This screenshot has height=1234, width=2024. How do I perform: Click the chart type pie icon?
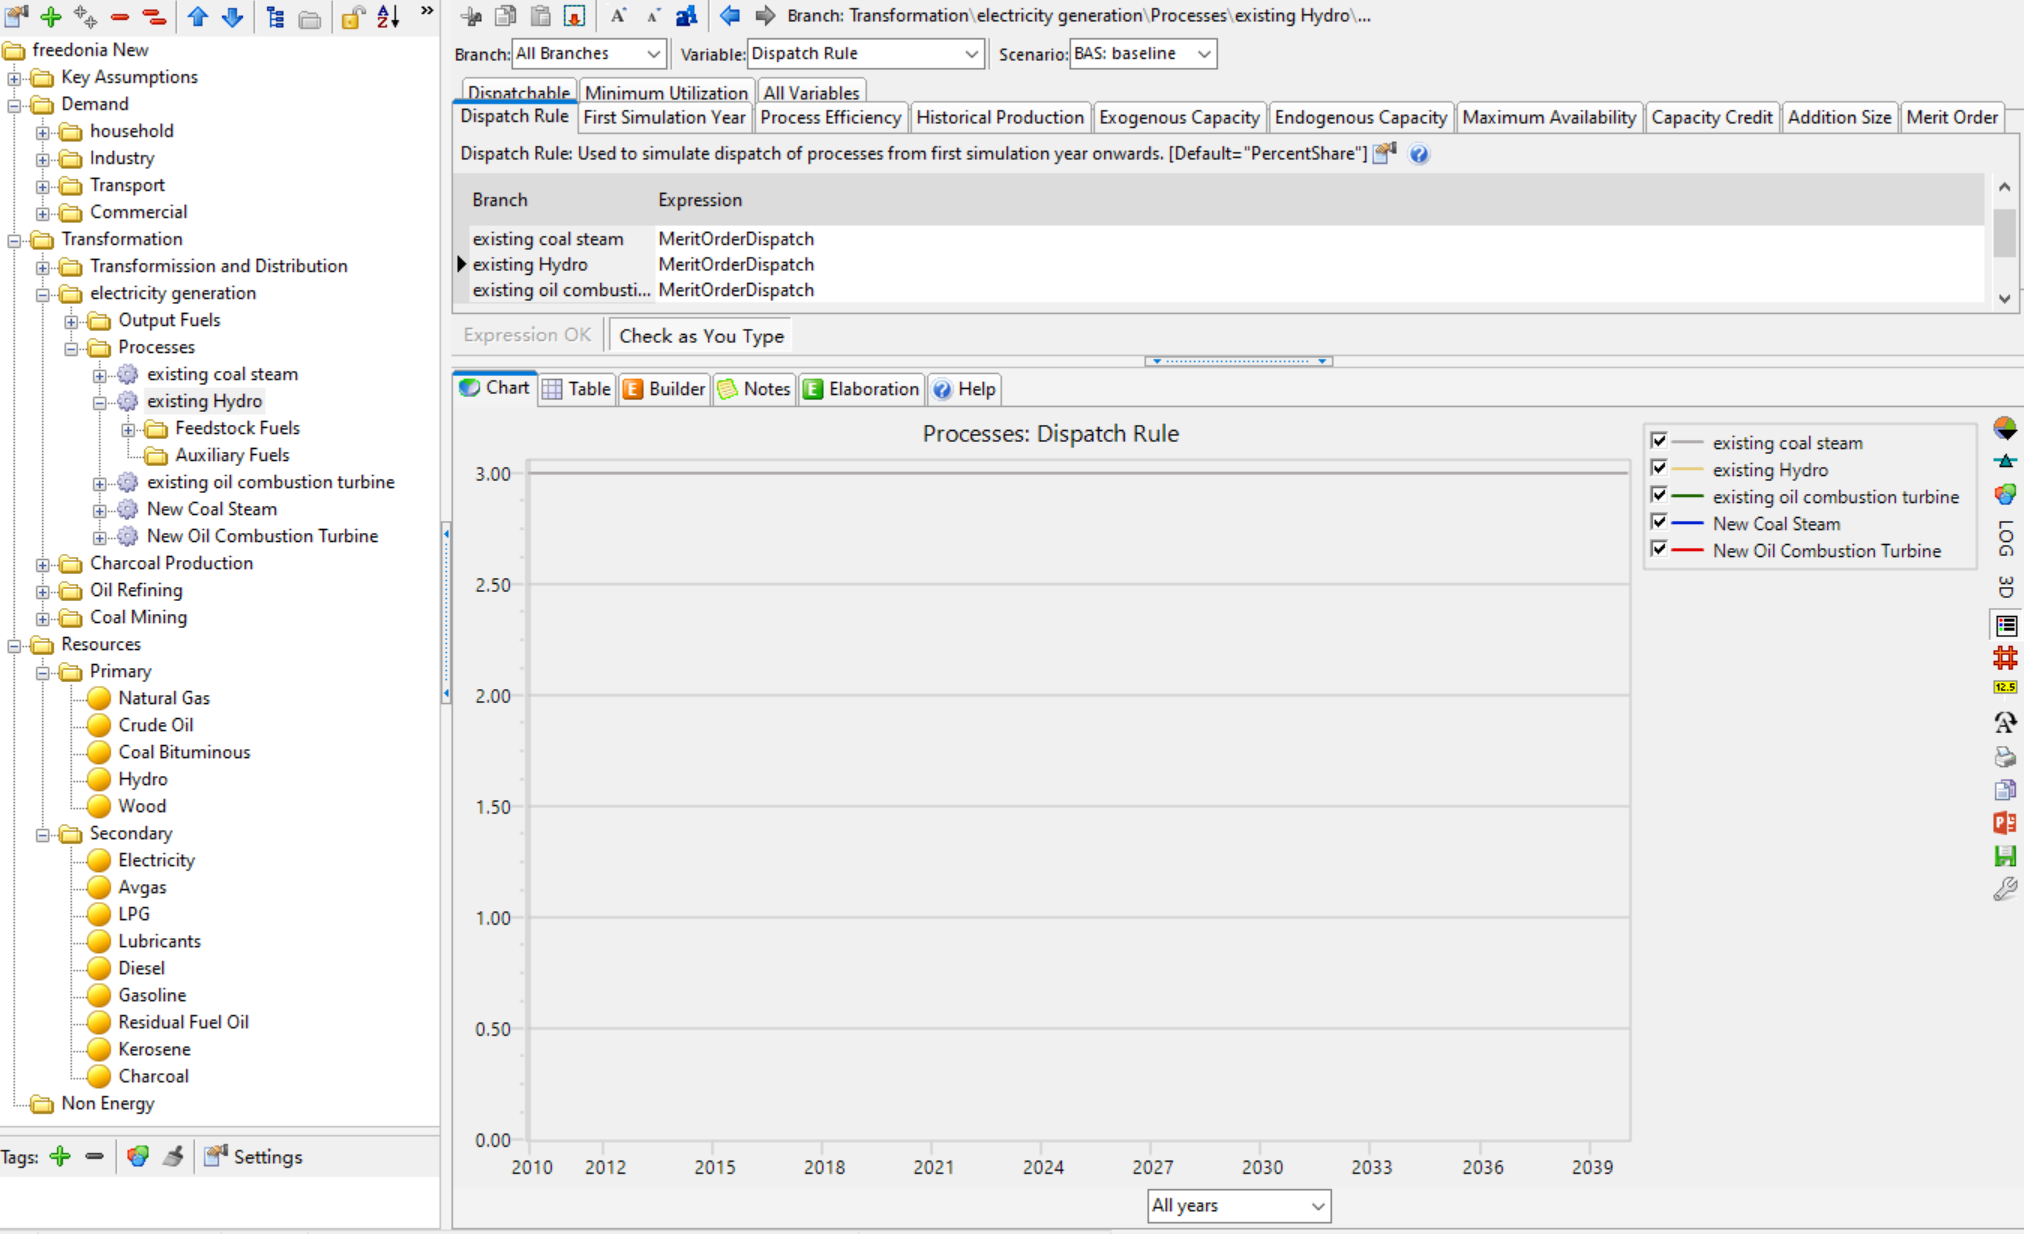[x=2005, y=428]
